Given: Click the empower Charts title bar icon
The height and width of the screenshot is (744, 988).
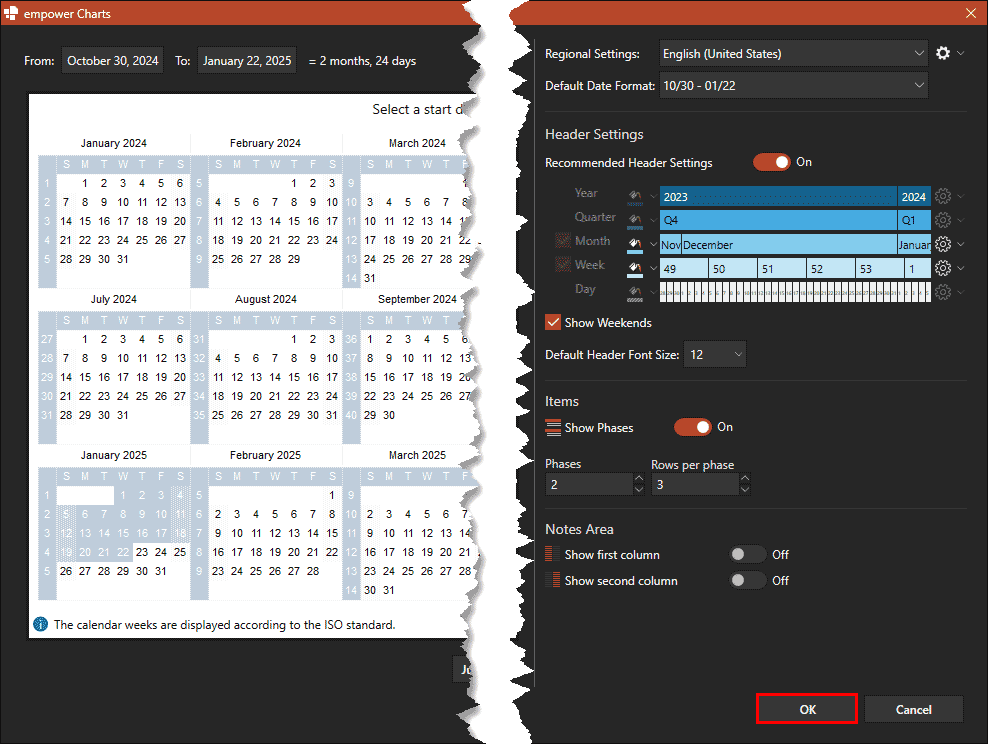Looking at the screenshot, I should tap(12, 13).
